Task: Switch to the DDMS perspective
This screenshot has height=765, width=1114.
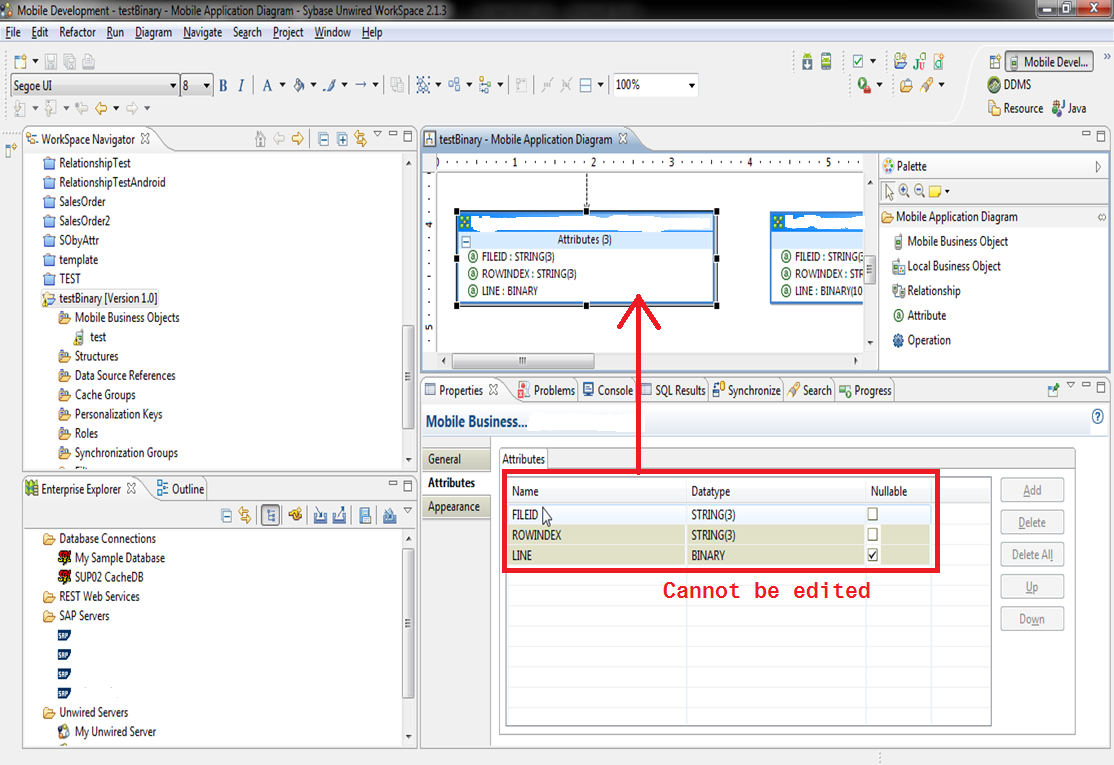Action: [x=1010, y=85]
